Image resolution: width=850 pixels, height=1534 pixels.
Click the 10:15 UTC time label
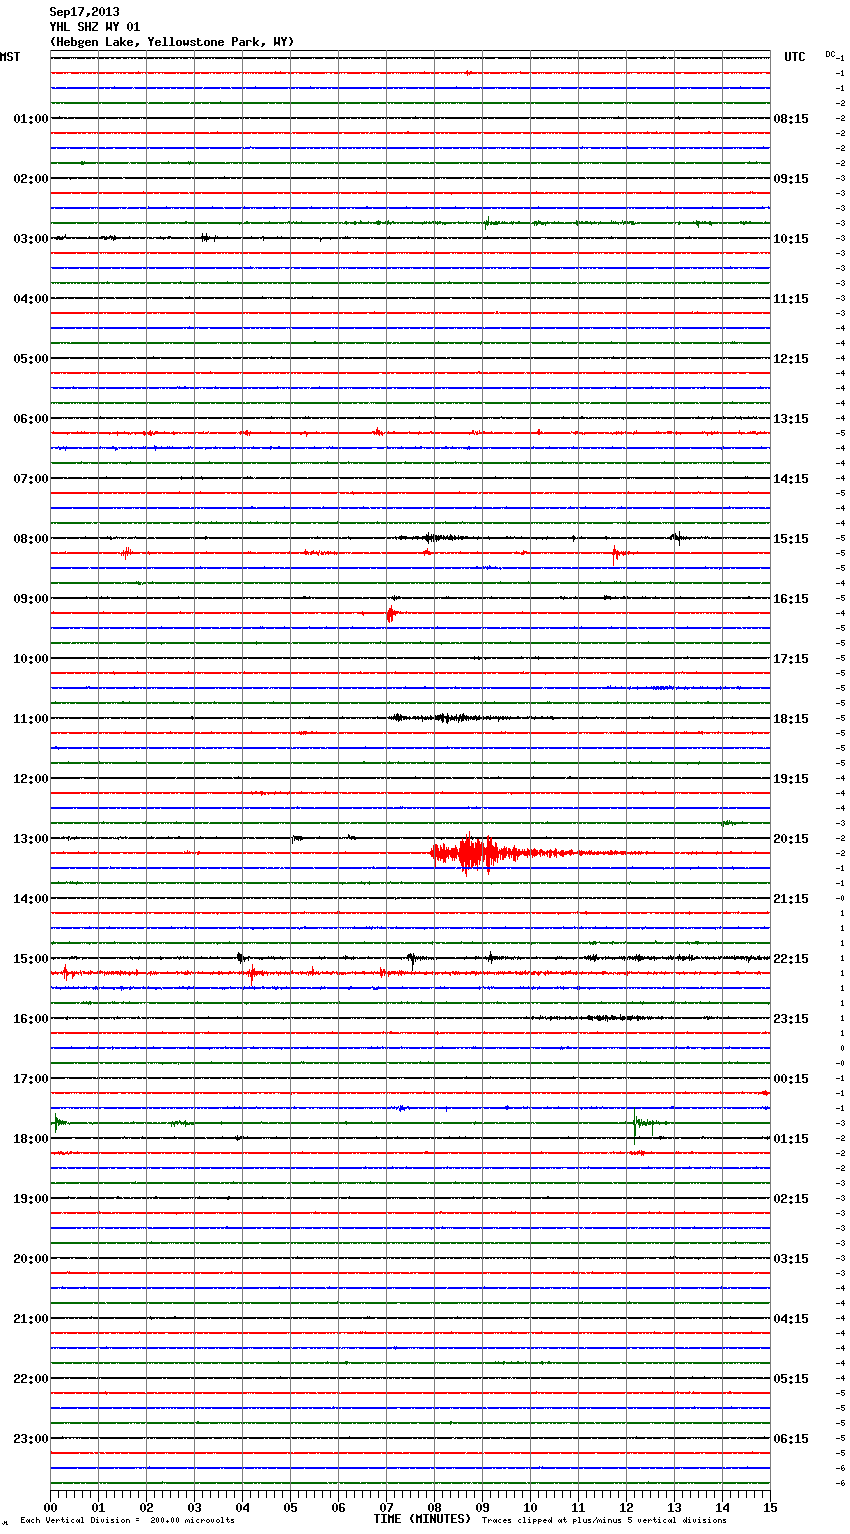(791, 239)
